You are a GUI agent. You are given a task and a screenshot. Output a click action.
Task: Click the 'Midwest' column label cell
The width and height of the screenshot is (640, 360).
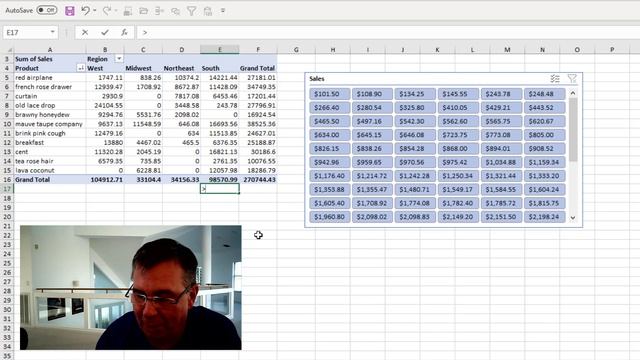click(x=143, y=68)
